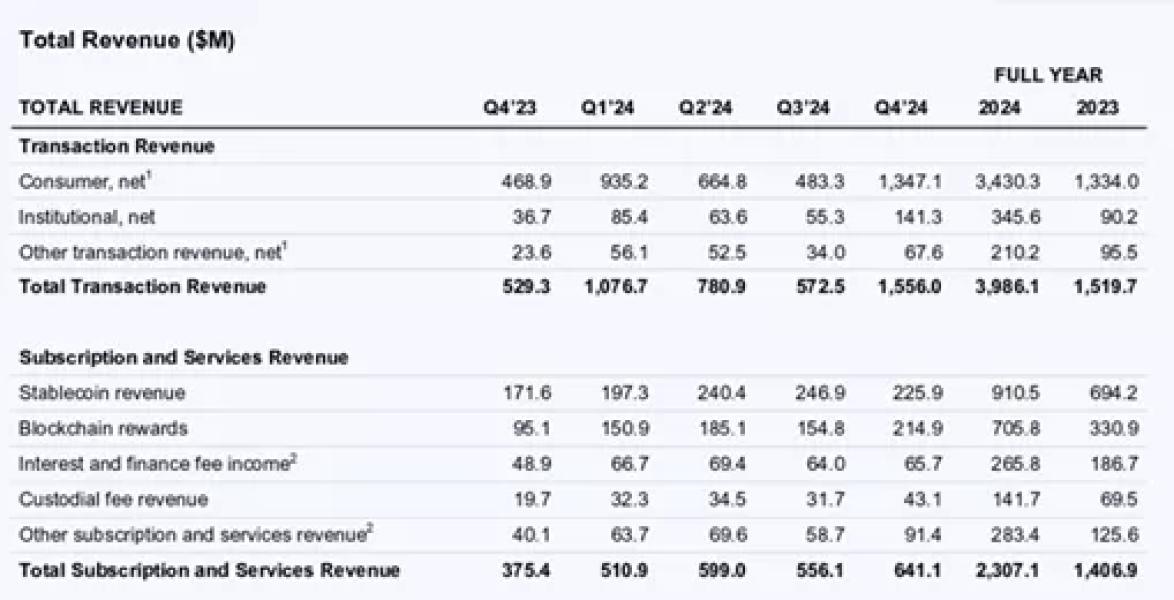
Task: Click the Q4'24 column header
Action: point(901,108)
